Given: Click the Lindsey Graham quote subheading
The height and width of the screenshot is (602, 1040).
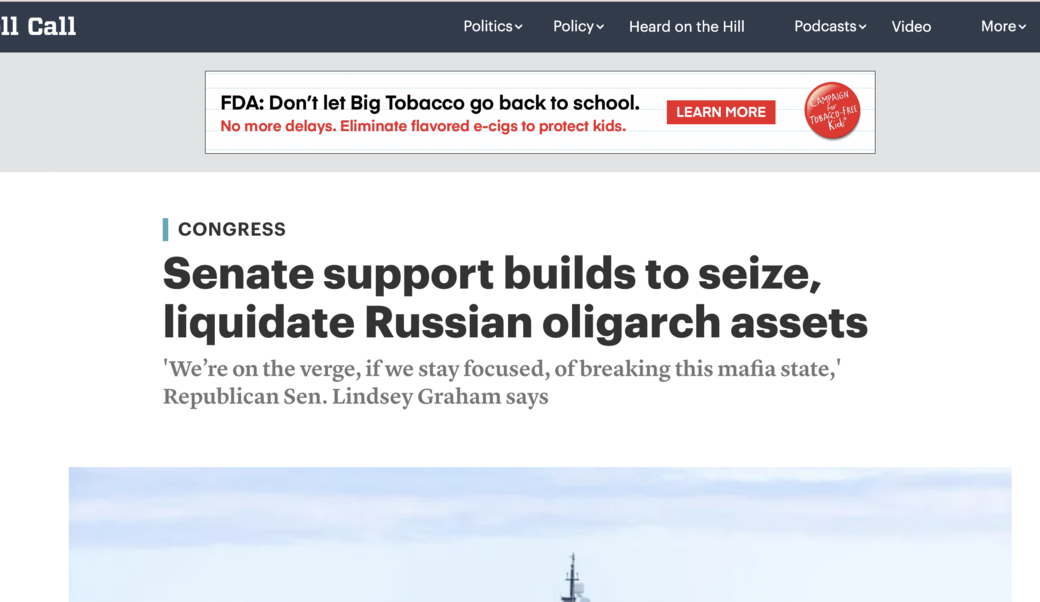Looking at the screenshot, I should (502, 383).
